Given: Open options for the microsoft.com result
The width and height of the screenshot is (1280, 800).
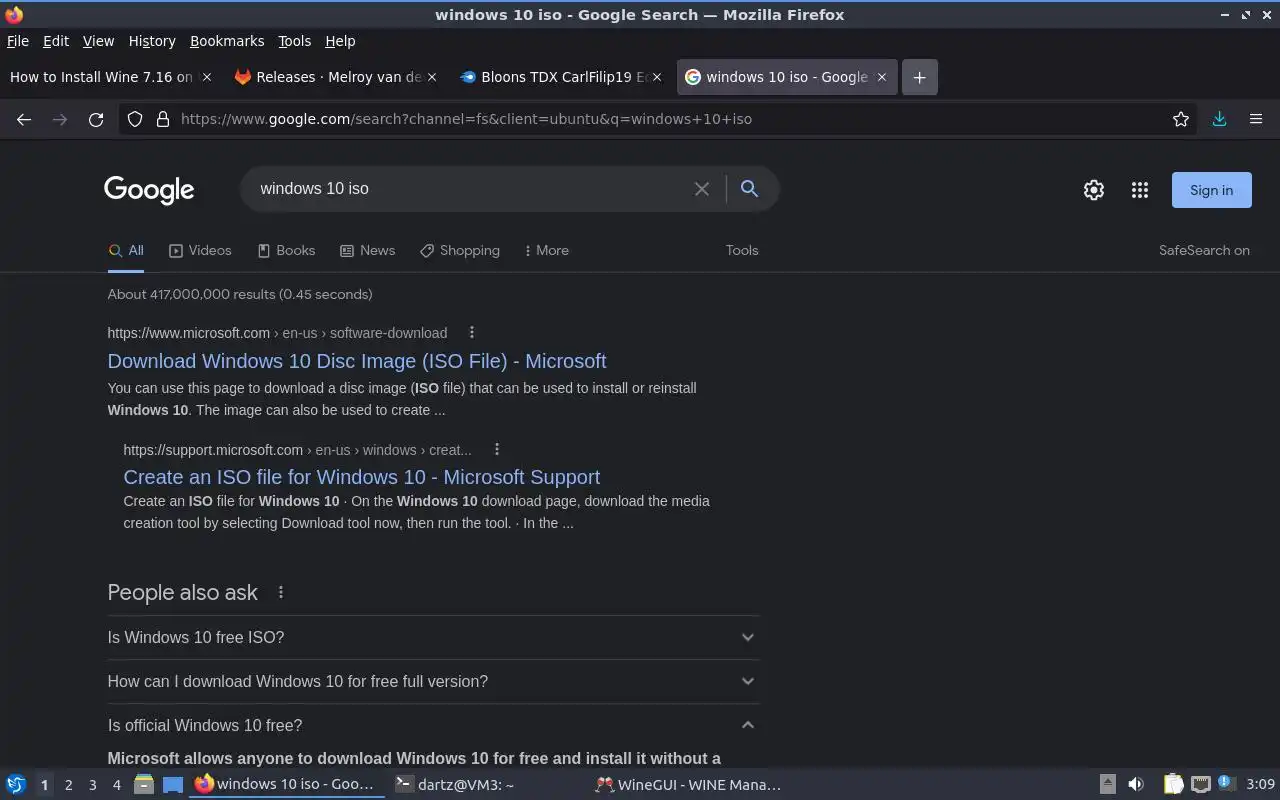Looking at the screenshot, I should (472, 333).
